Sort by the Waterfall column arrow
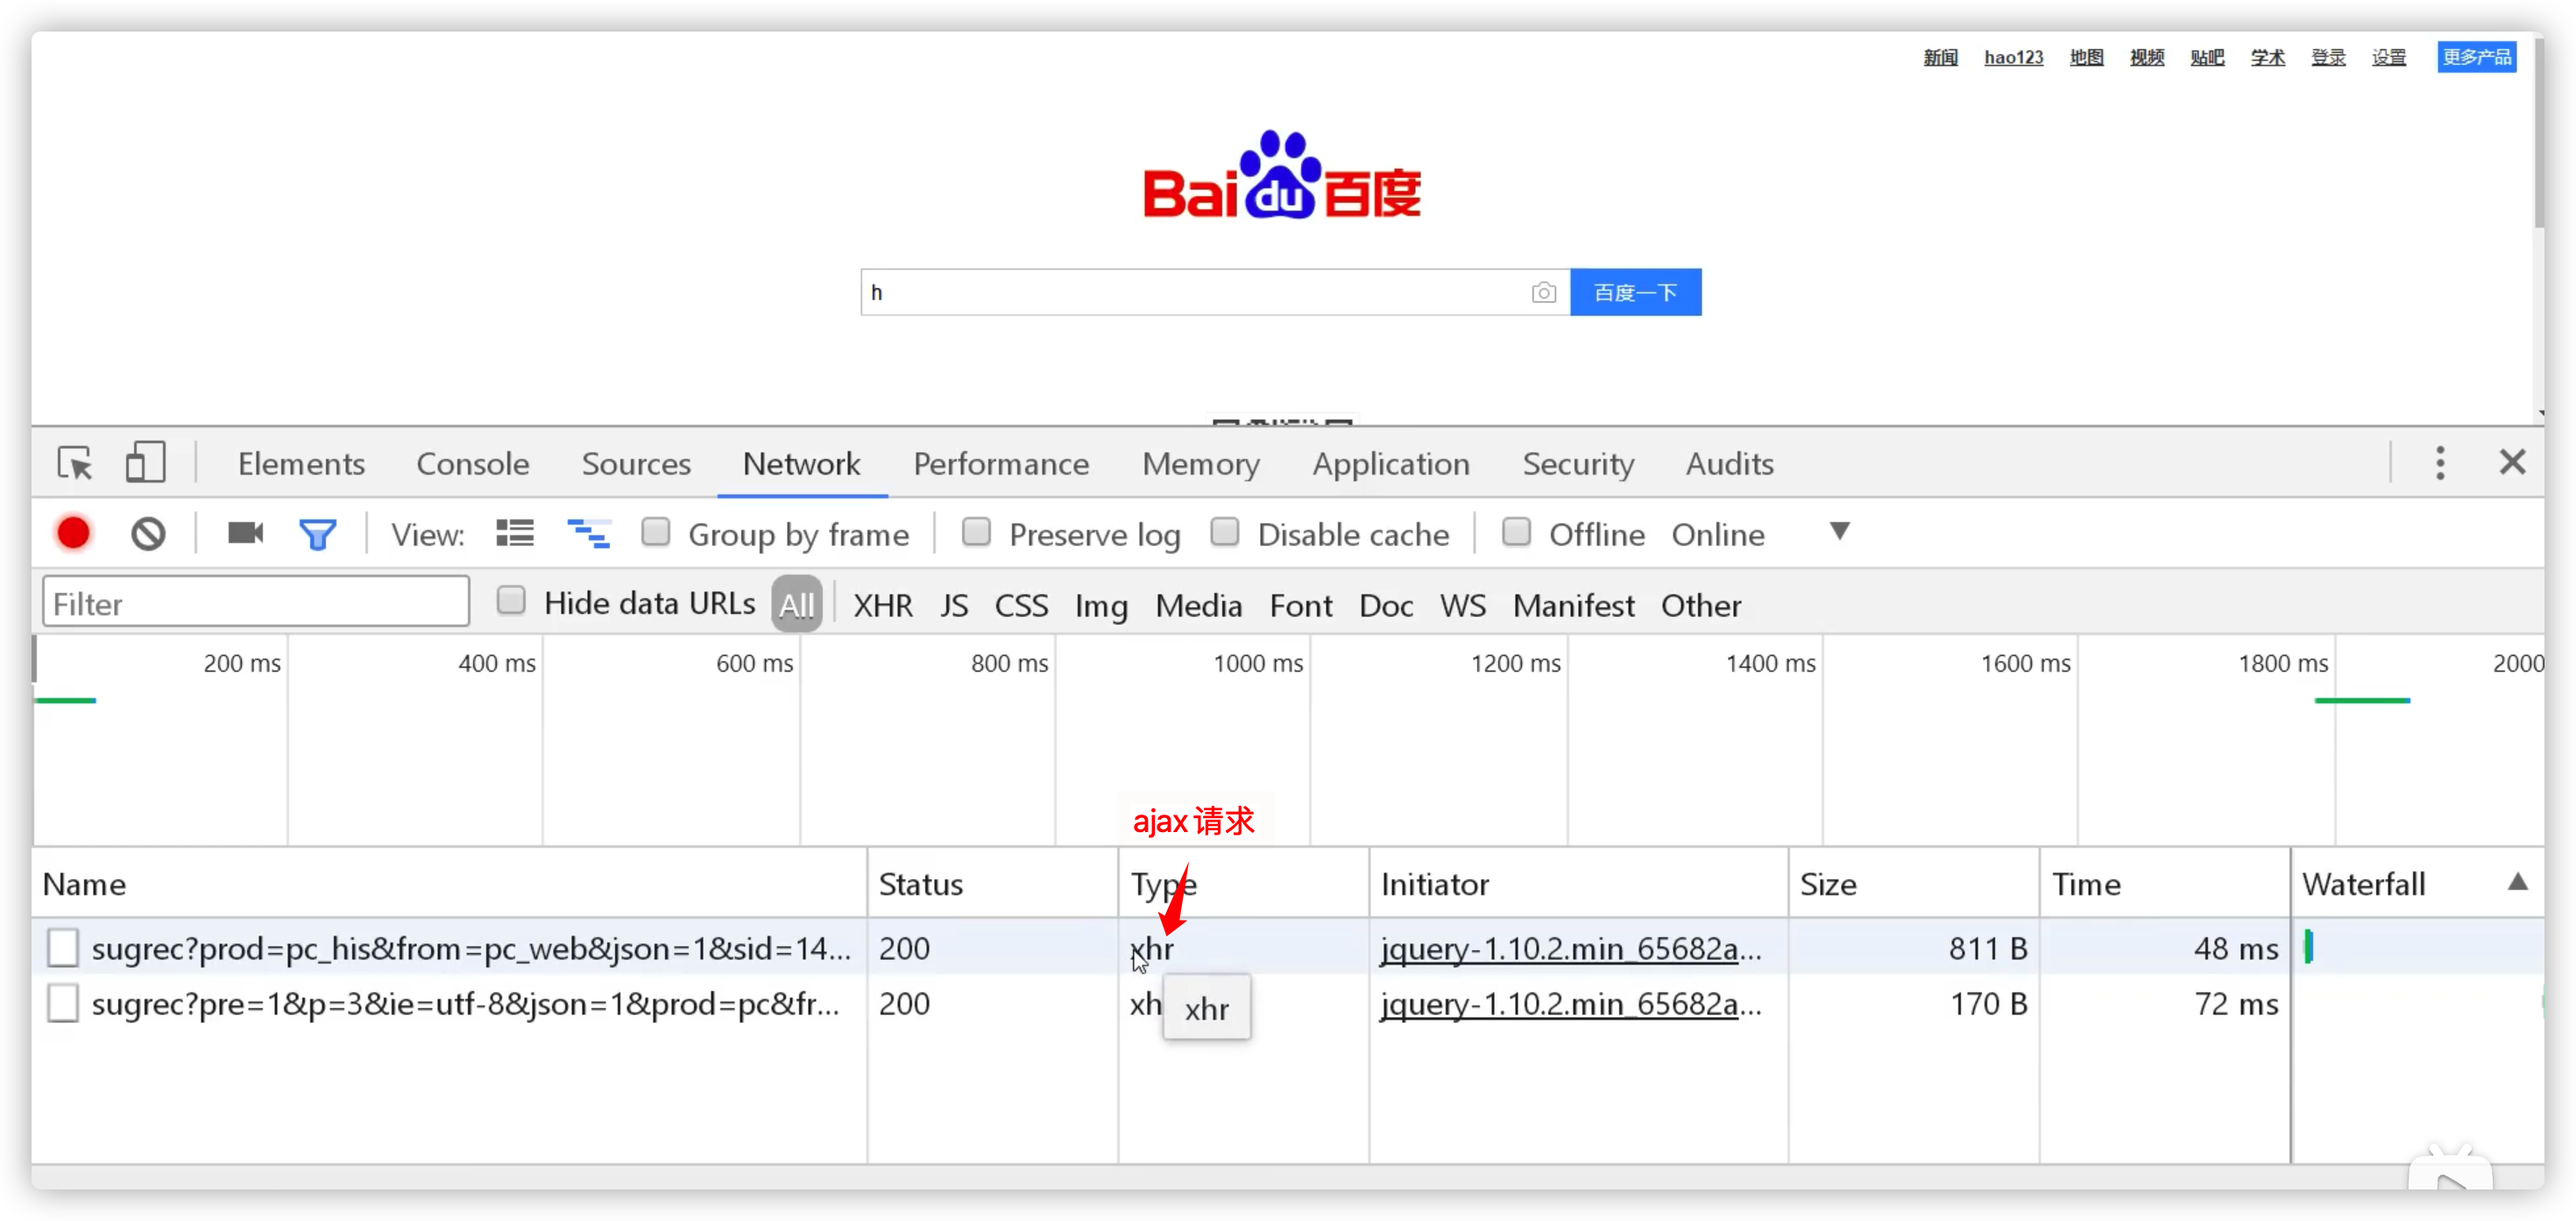The image size is (2576, 1221). pyautogui.click(x=2517, y=882)
